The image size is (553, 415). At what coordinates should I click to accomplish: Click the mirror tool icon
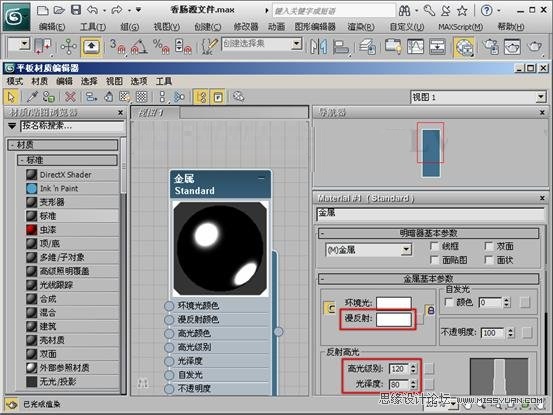(318, 47)
